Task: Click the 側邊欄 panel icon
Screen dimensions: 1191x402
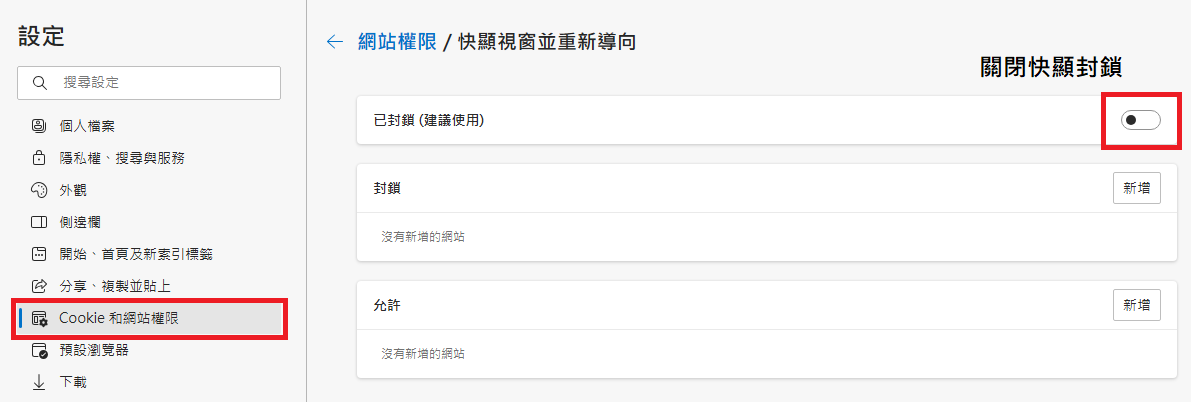Action: coord(40,222)
